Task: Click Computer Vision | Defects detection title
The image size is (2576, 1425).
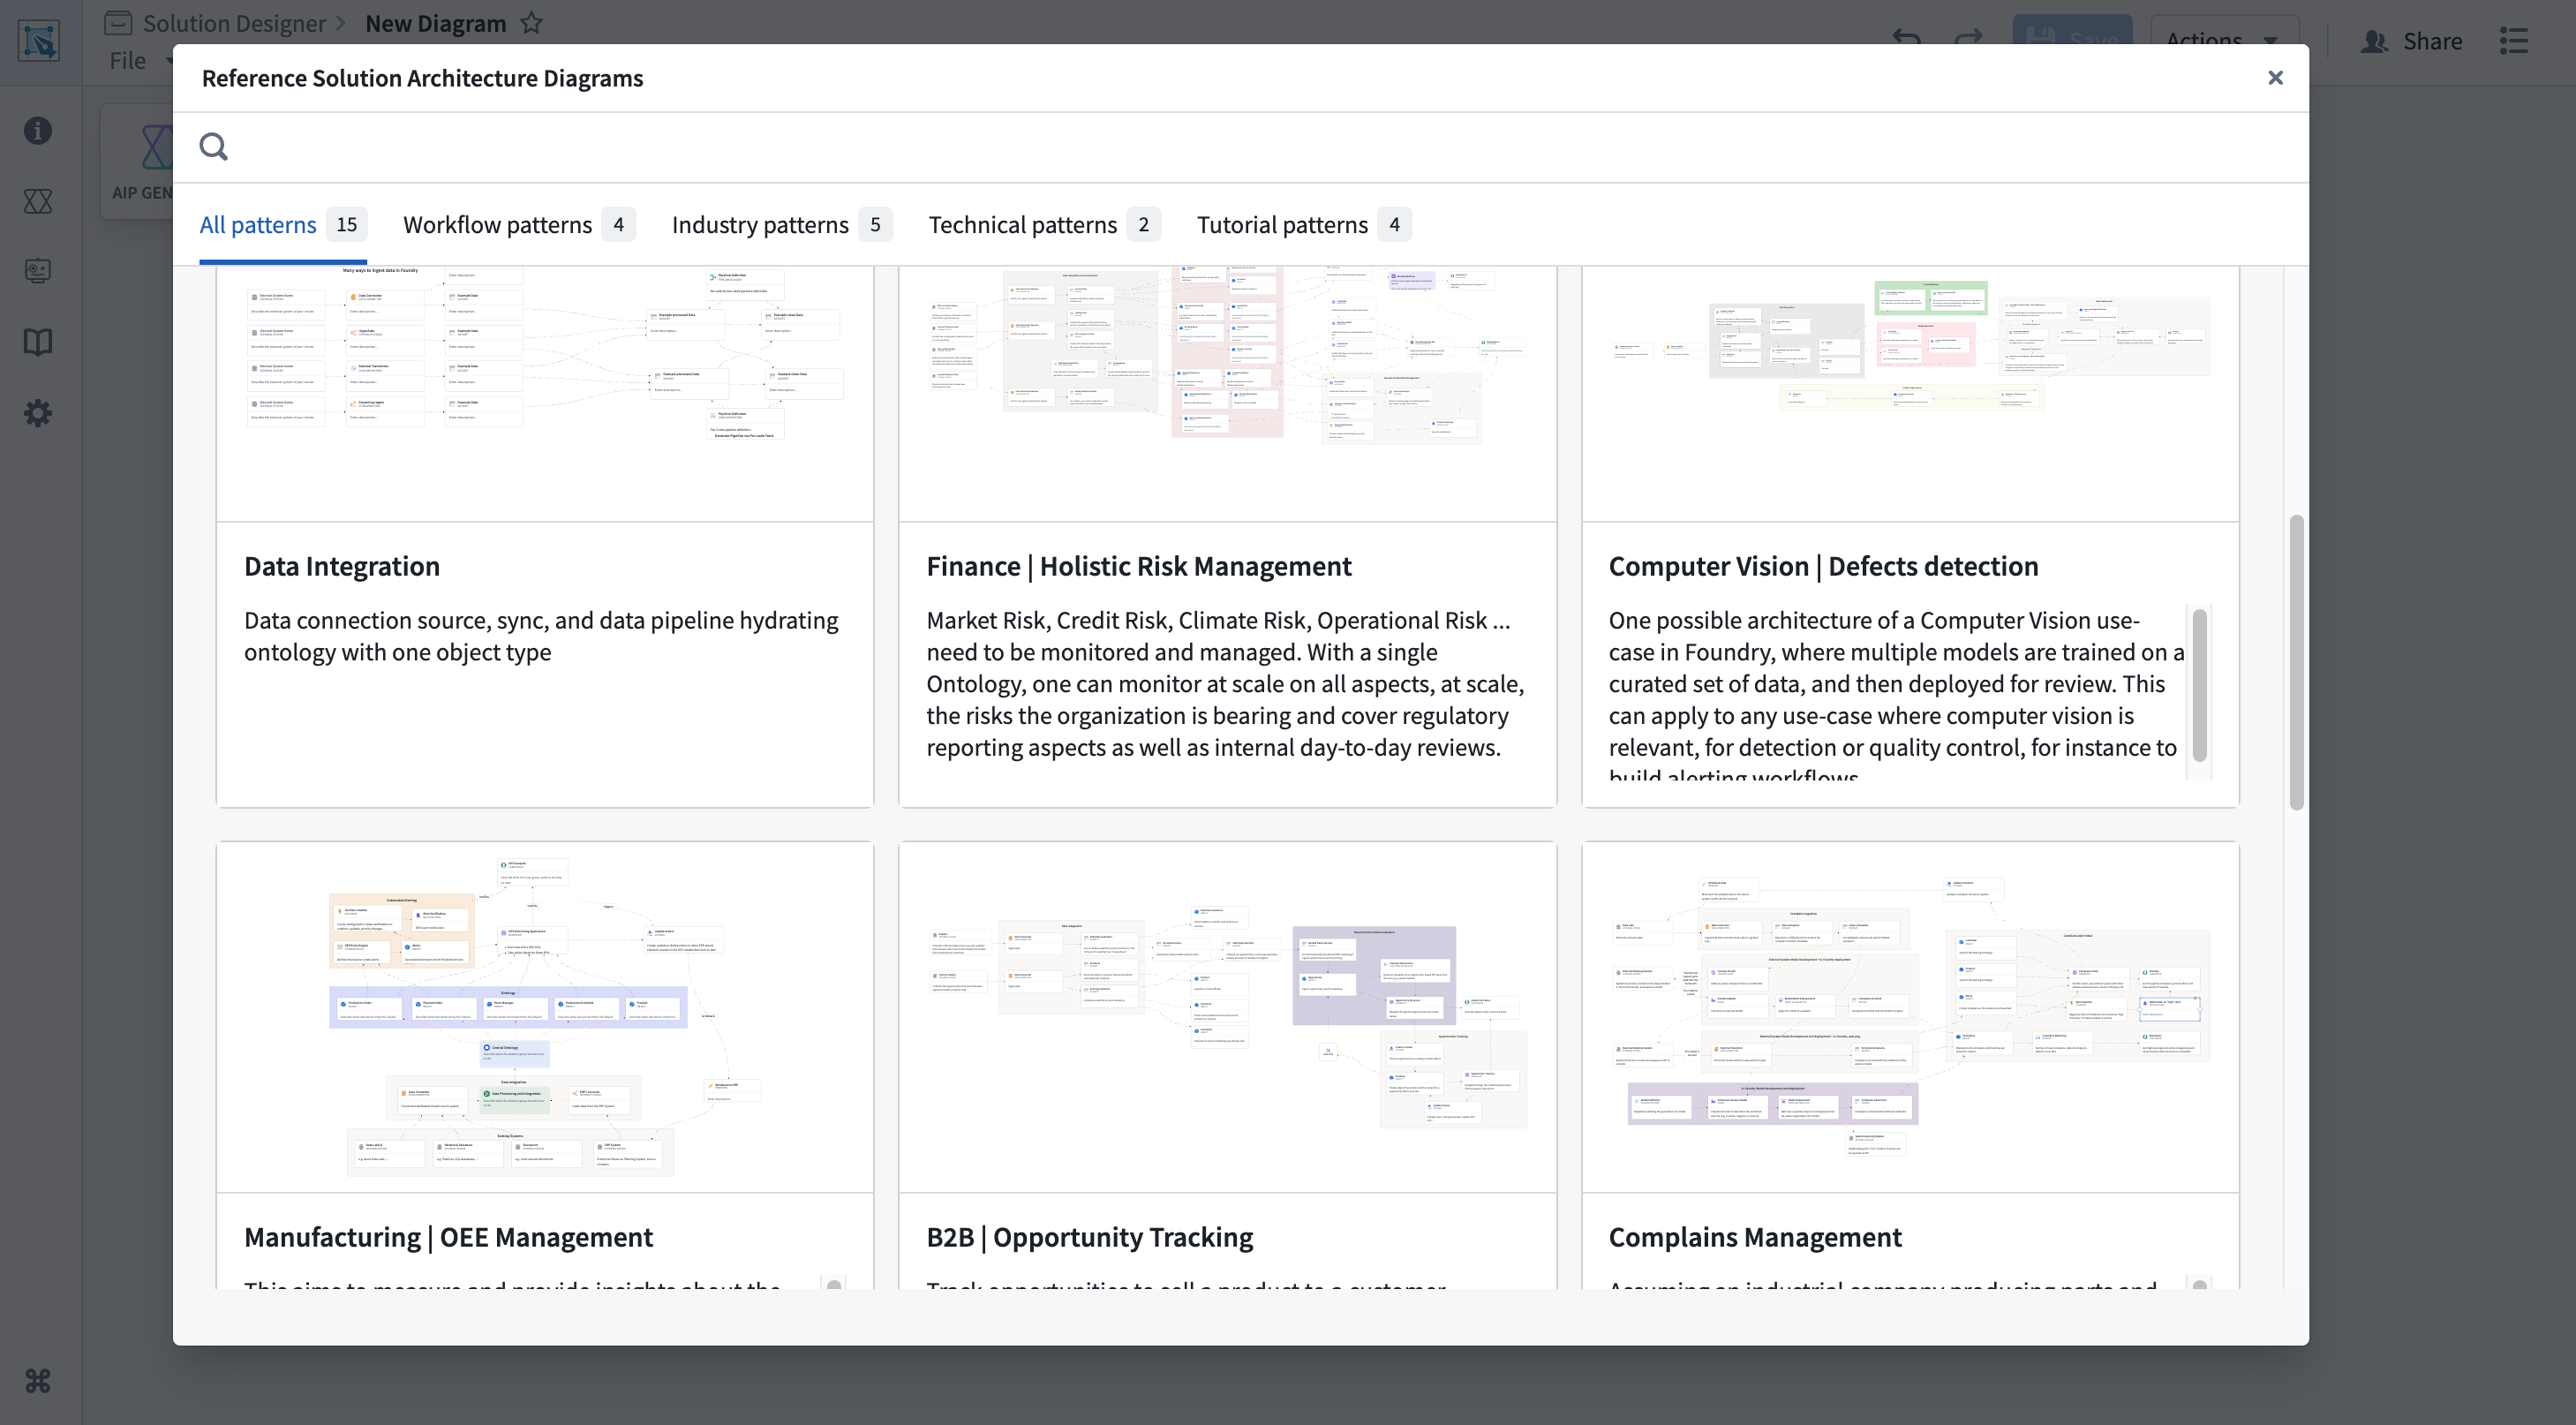Action: coord(1823,566)
